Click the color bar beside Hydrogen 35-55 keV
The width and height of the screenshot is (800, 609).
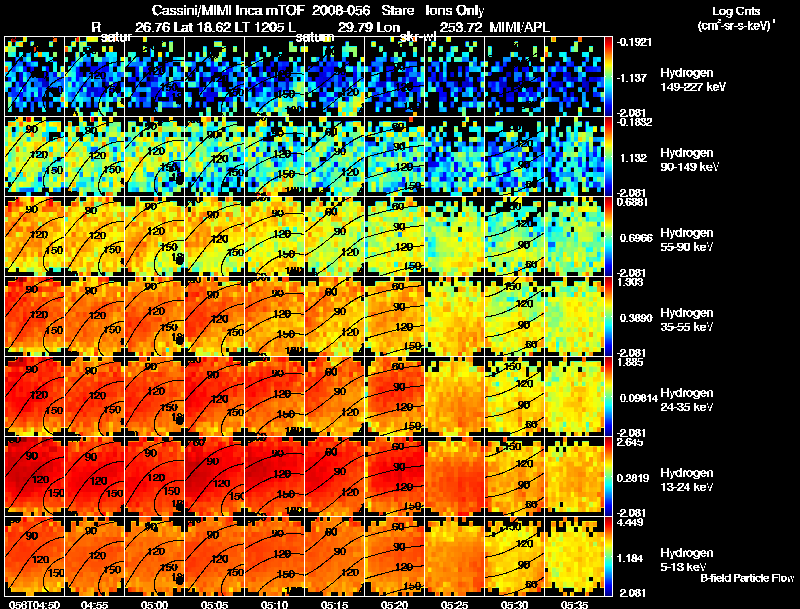click(608, 316)
